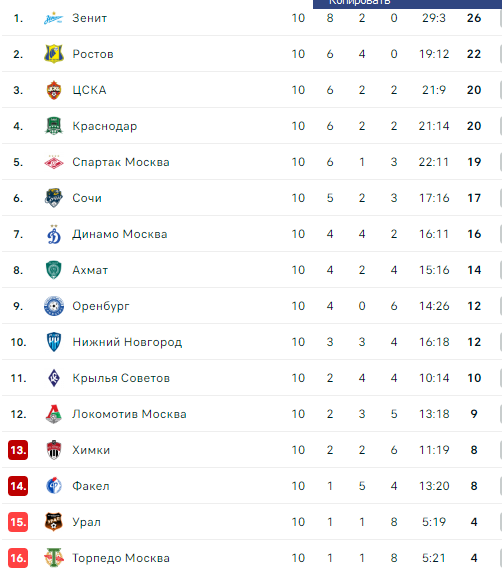Click the Torpedo Moscow crest
This screenshot has width=502, height=572.
pos(54,558)
